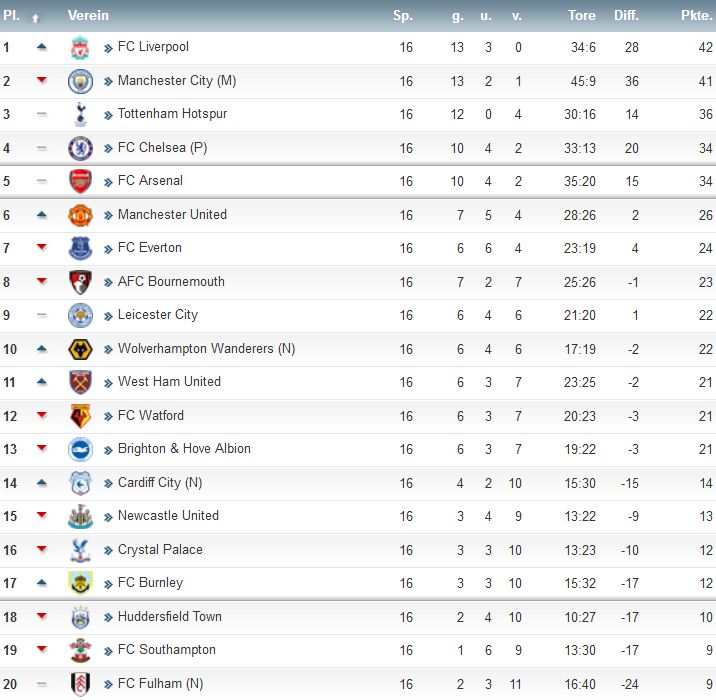
Task: Click the Wolverhampton Wanderers wolf crest
Action: click(x=80, y=349)
